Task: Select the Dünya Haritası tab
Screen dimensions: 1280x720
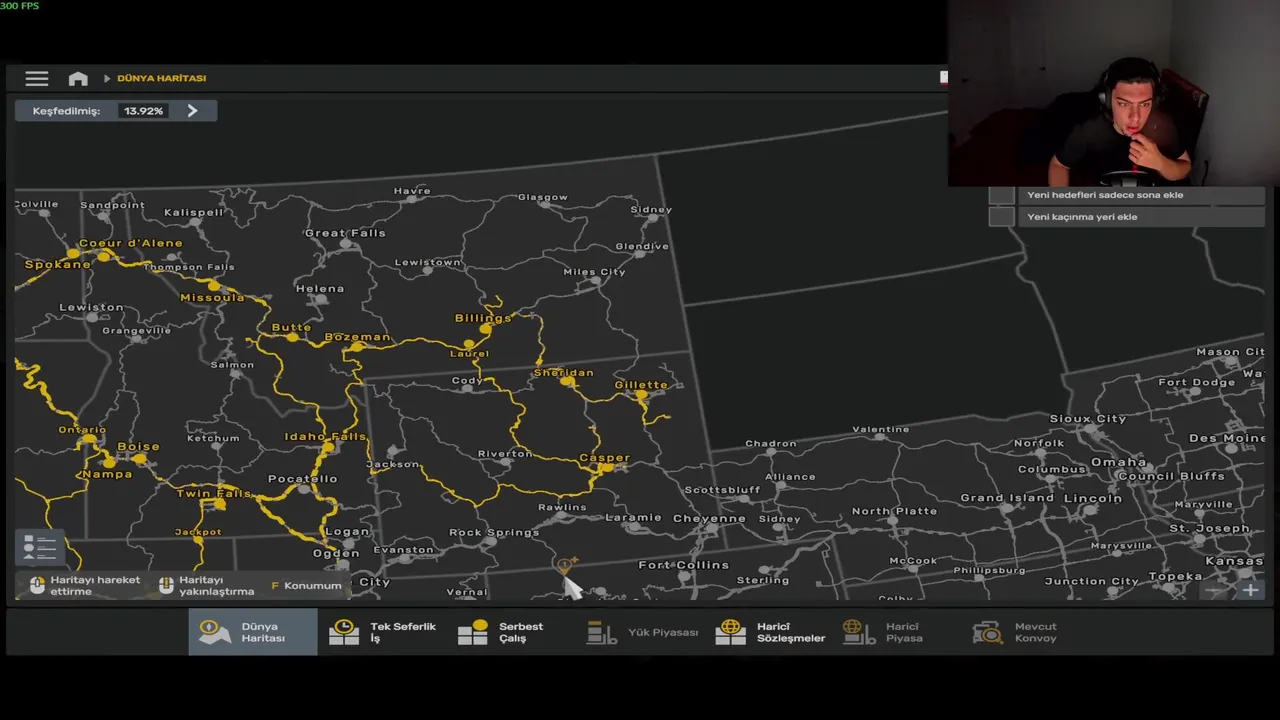Action: [253, 632]
